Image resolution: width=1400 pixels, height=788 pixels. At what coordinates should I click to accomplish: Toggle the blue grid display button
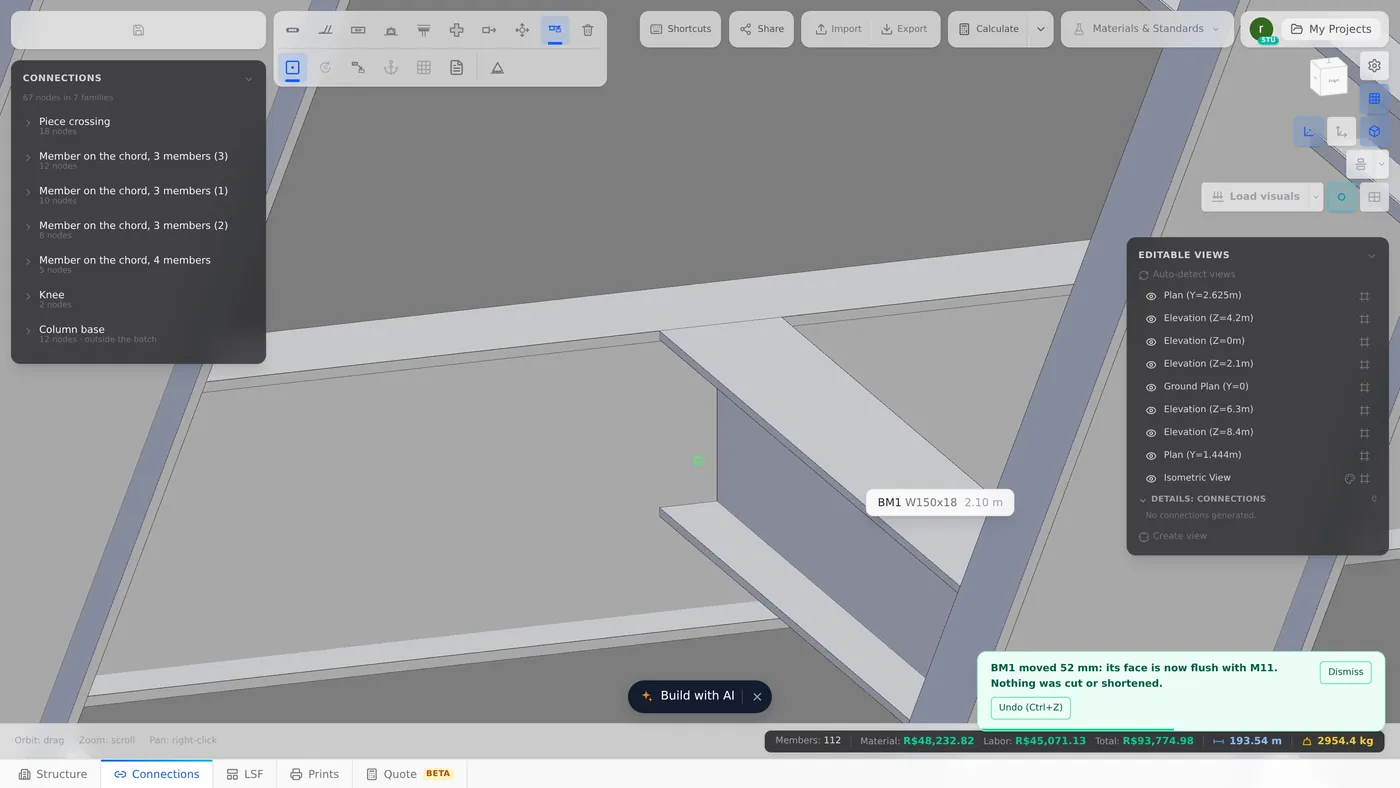pyautogui.click(x=1374, y=99)
